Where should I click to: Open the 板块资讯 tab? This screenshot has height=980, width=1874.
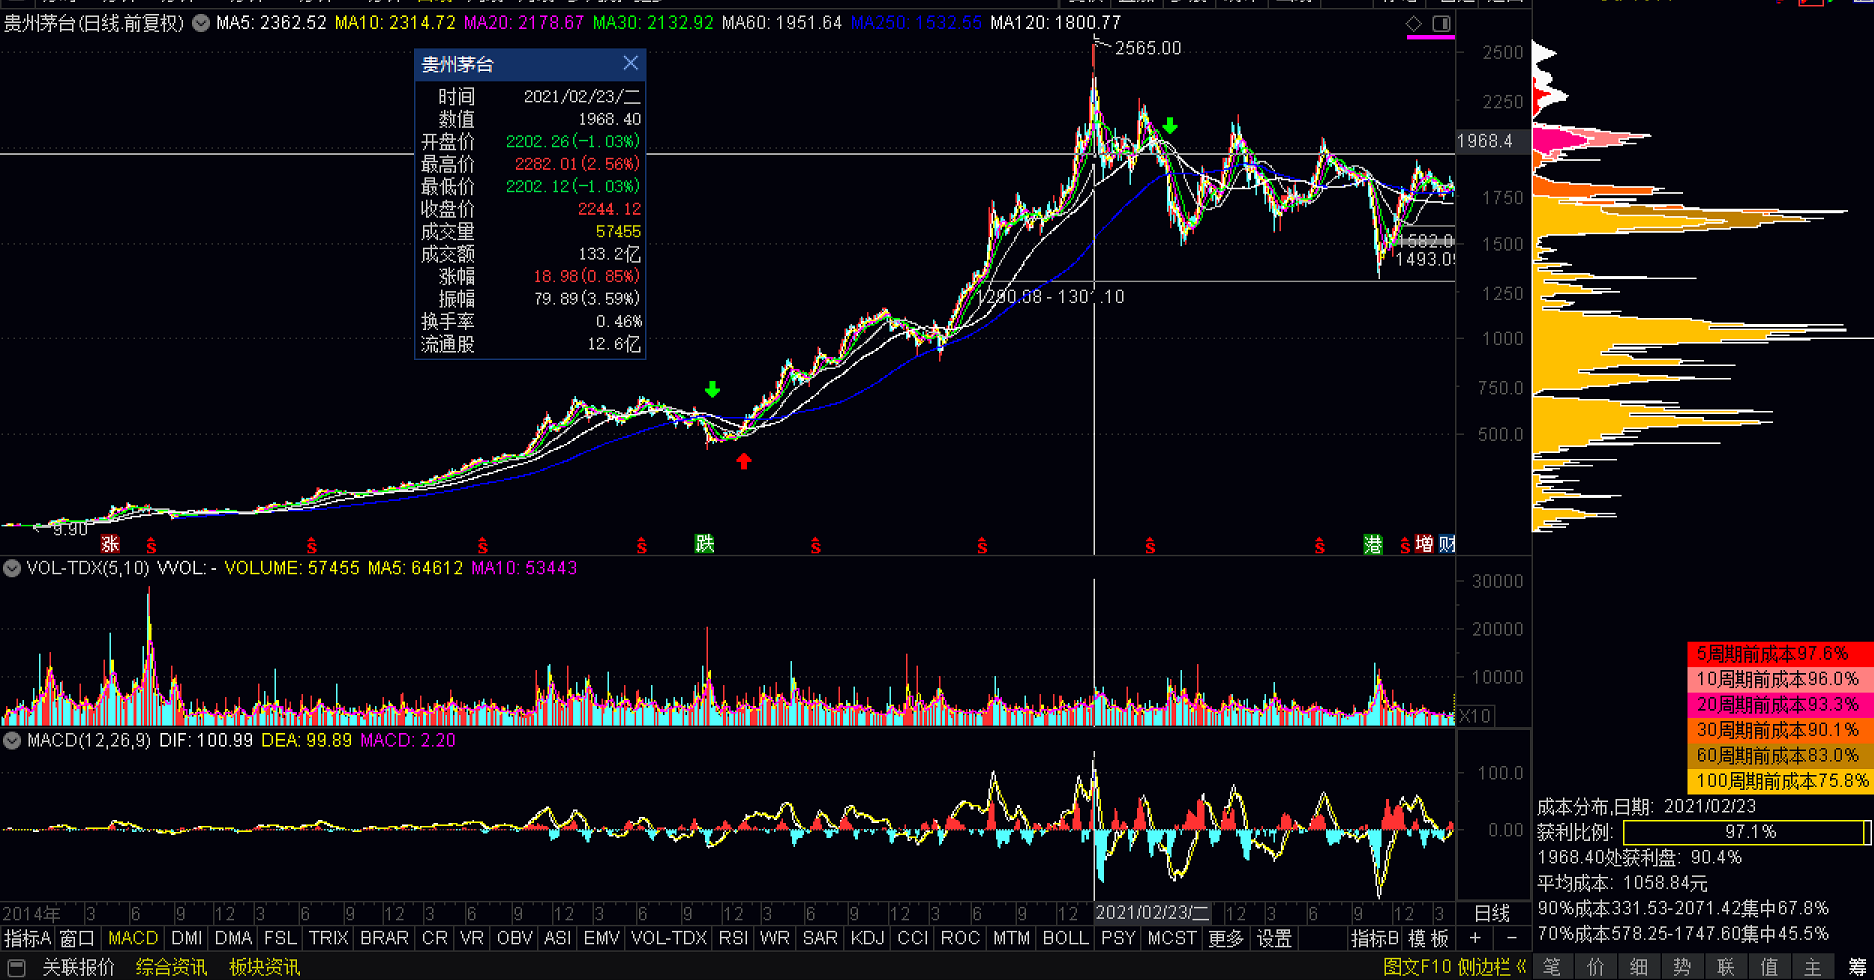264,967
